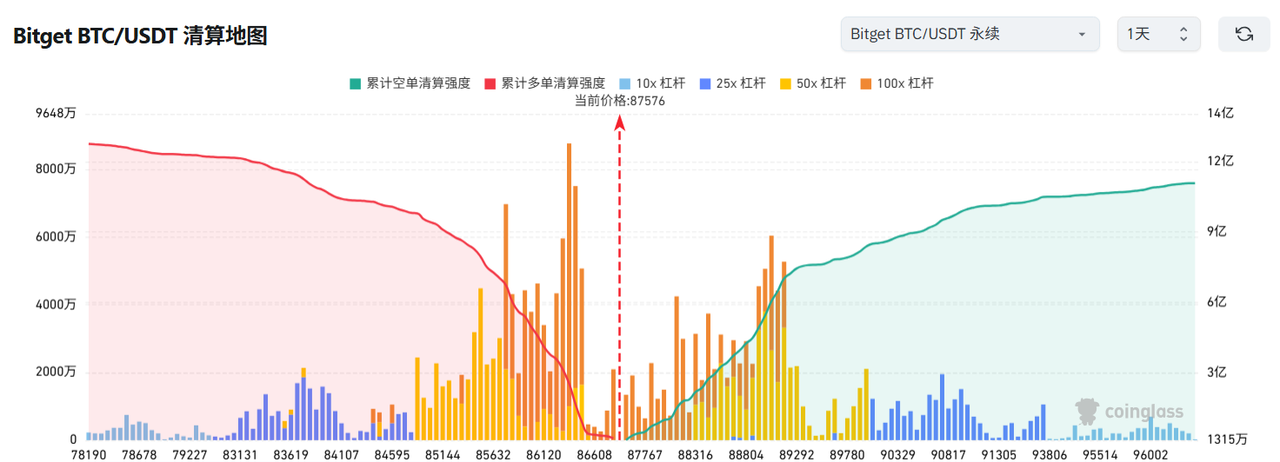Click the 当前价格:87576 label

click(620, 100)
